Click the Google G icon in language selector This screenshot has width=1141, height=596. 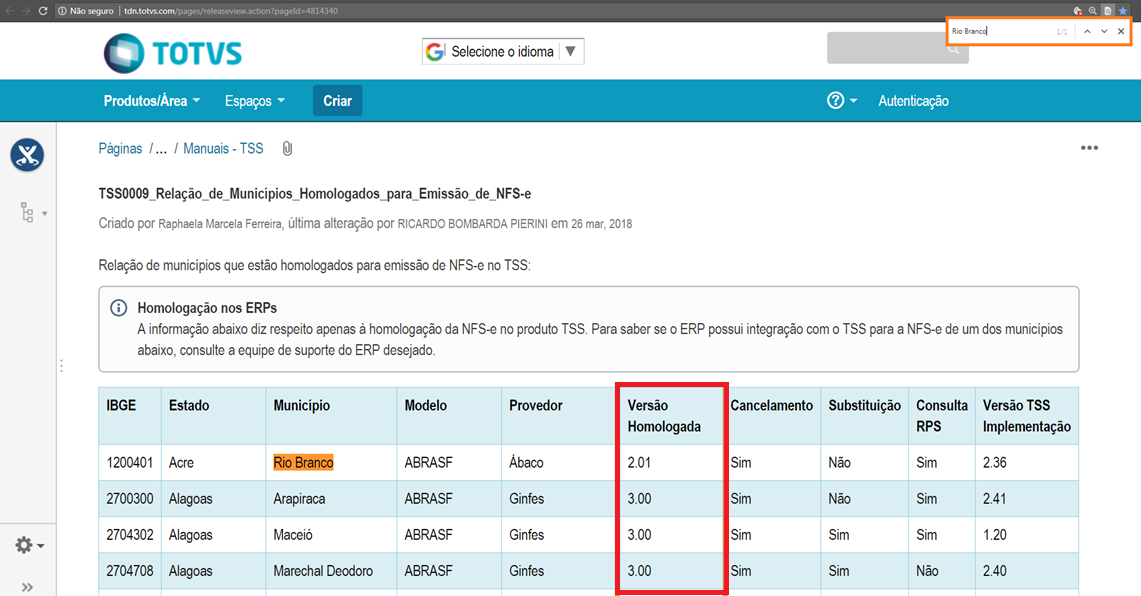[435, 52]
